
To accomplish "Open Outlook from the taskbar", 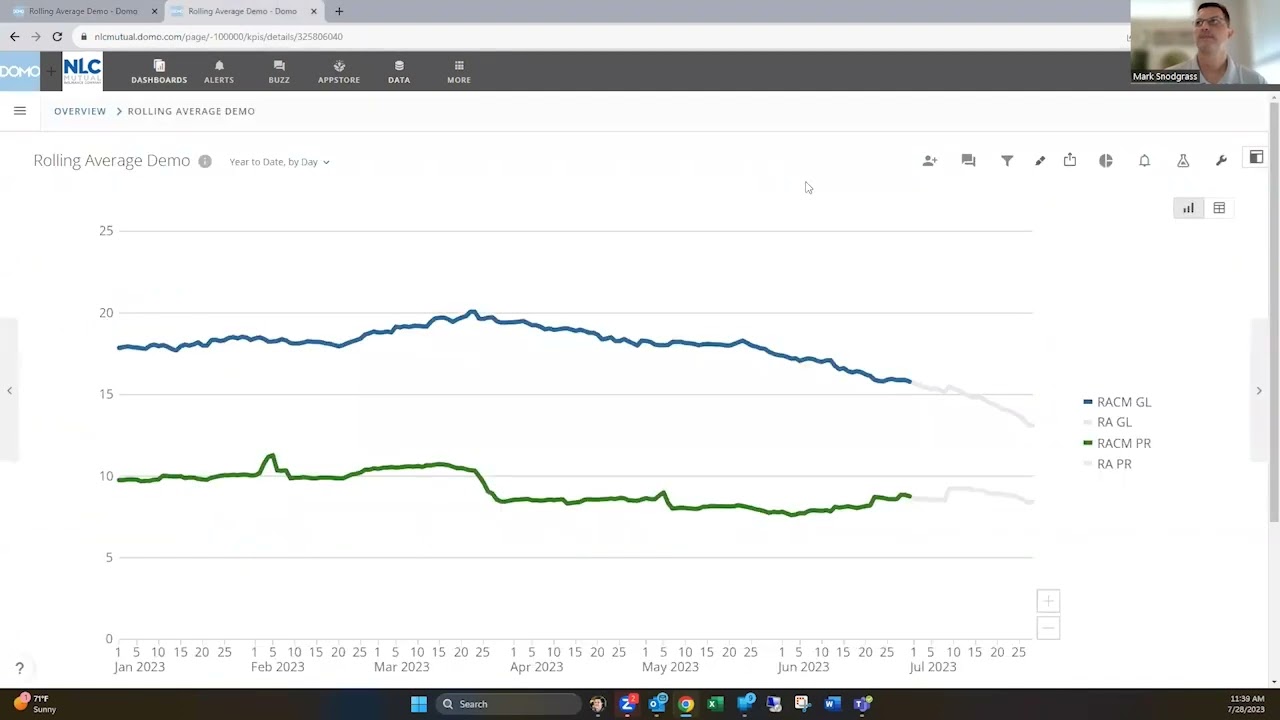I will pos(657,704).
